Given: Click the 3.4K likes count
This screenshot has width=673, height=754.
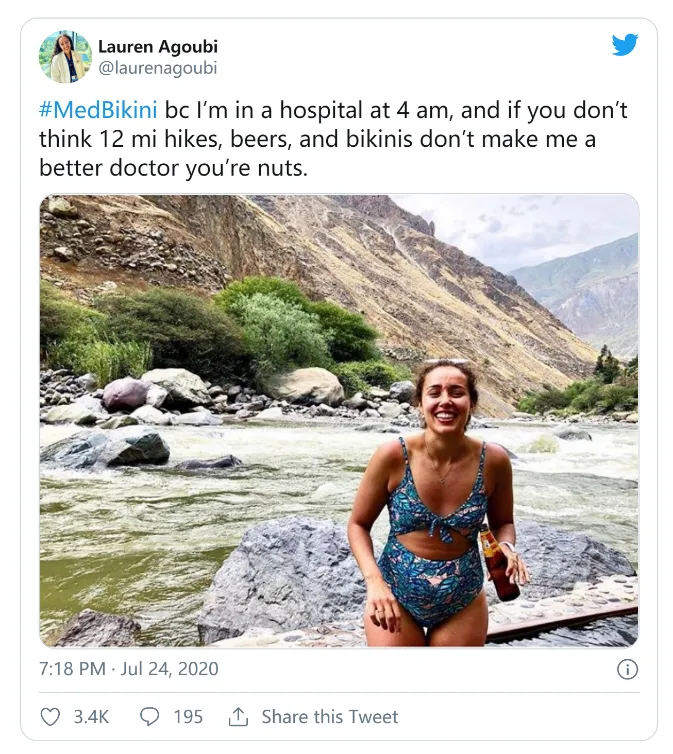Looking at the screenshot, I should [x=91, y=717].
